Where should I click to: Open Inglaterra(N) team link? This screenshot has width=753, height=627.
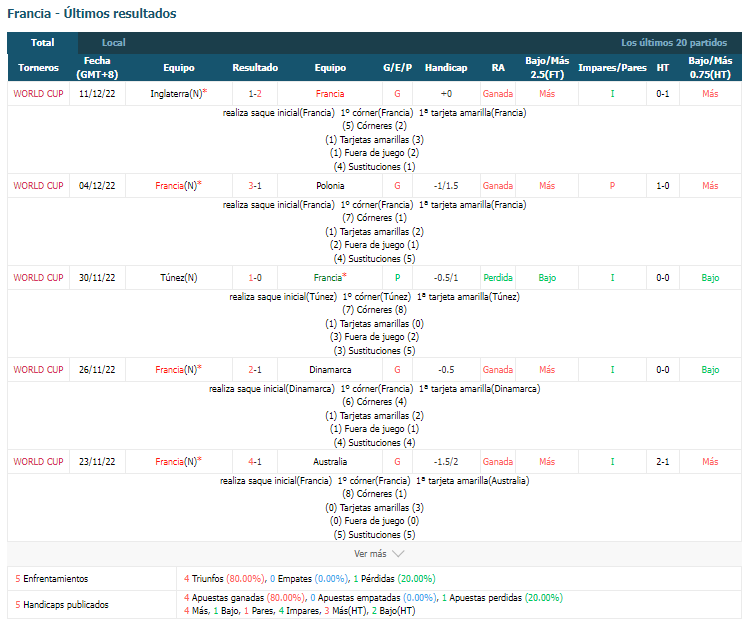(x=179, y=93)
